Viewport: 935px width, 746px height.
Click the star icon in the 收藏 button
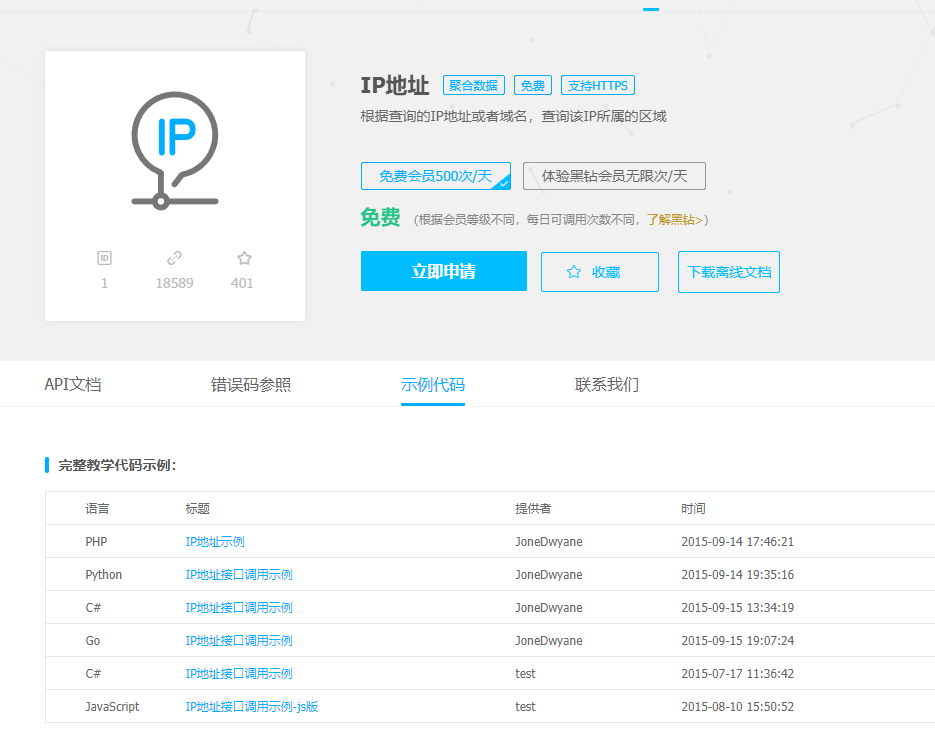[574, 272]
